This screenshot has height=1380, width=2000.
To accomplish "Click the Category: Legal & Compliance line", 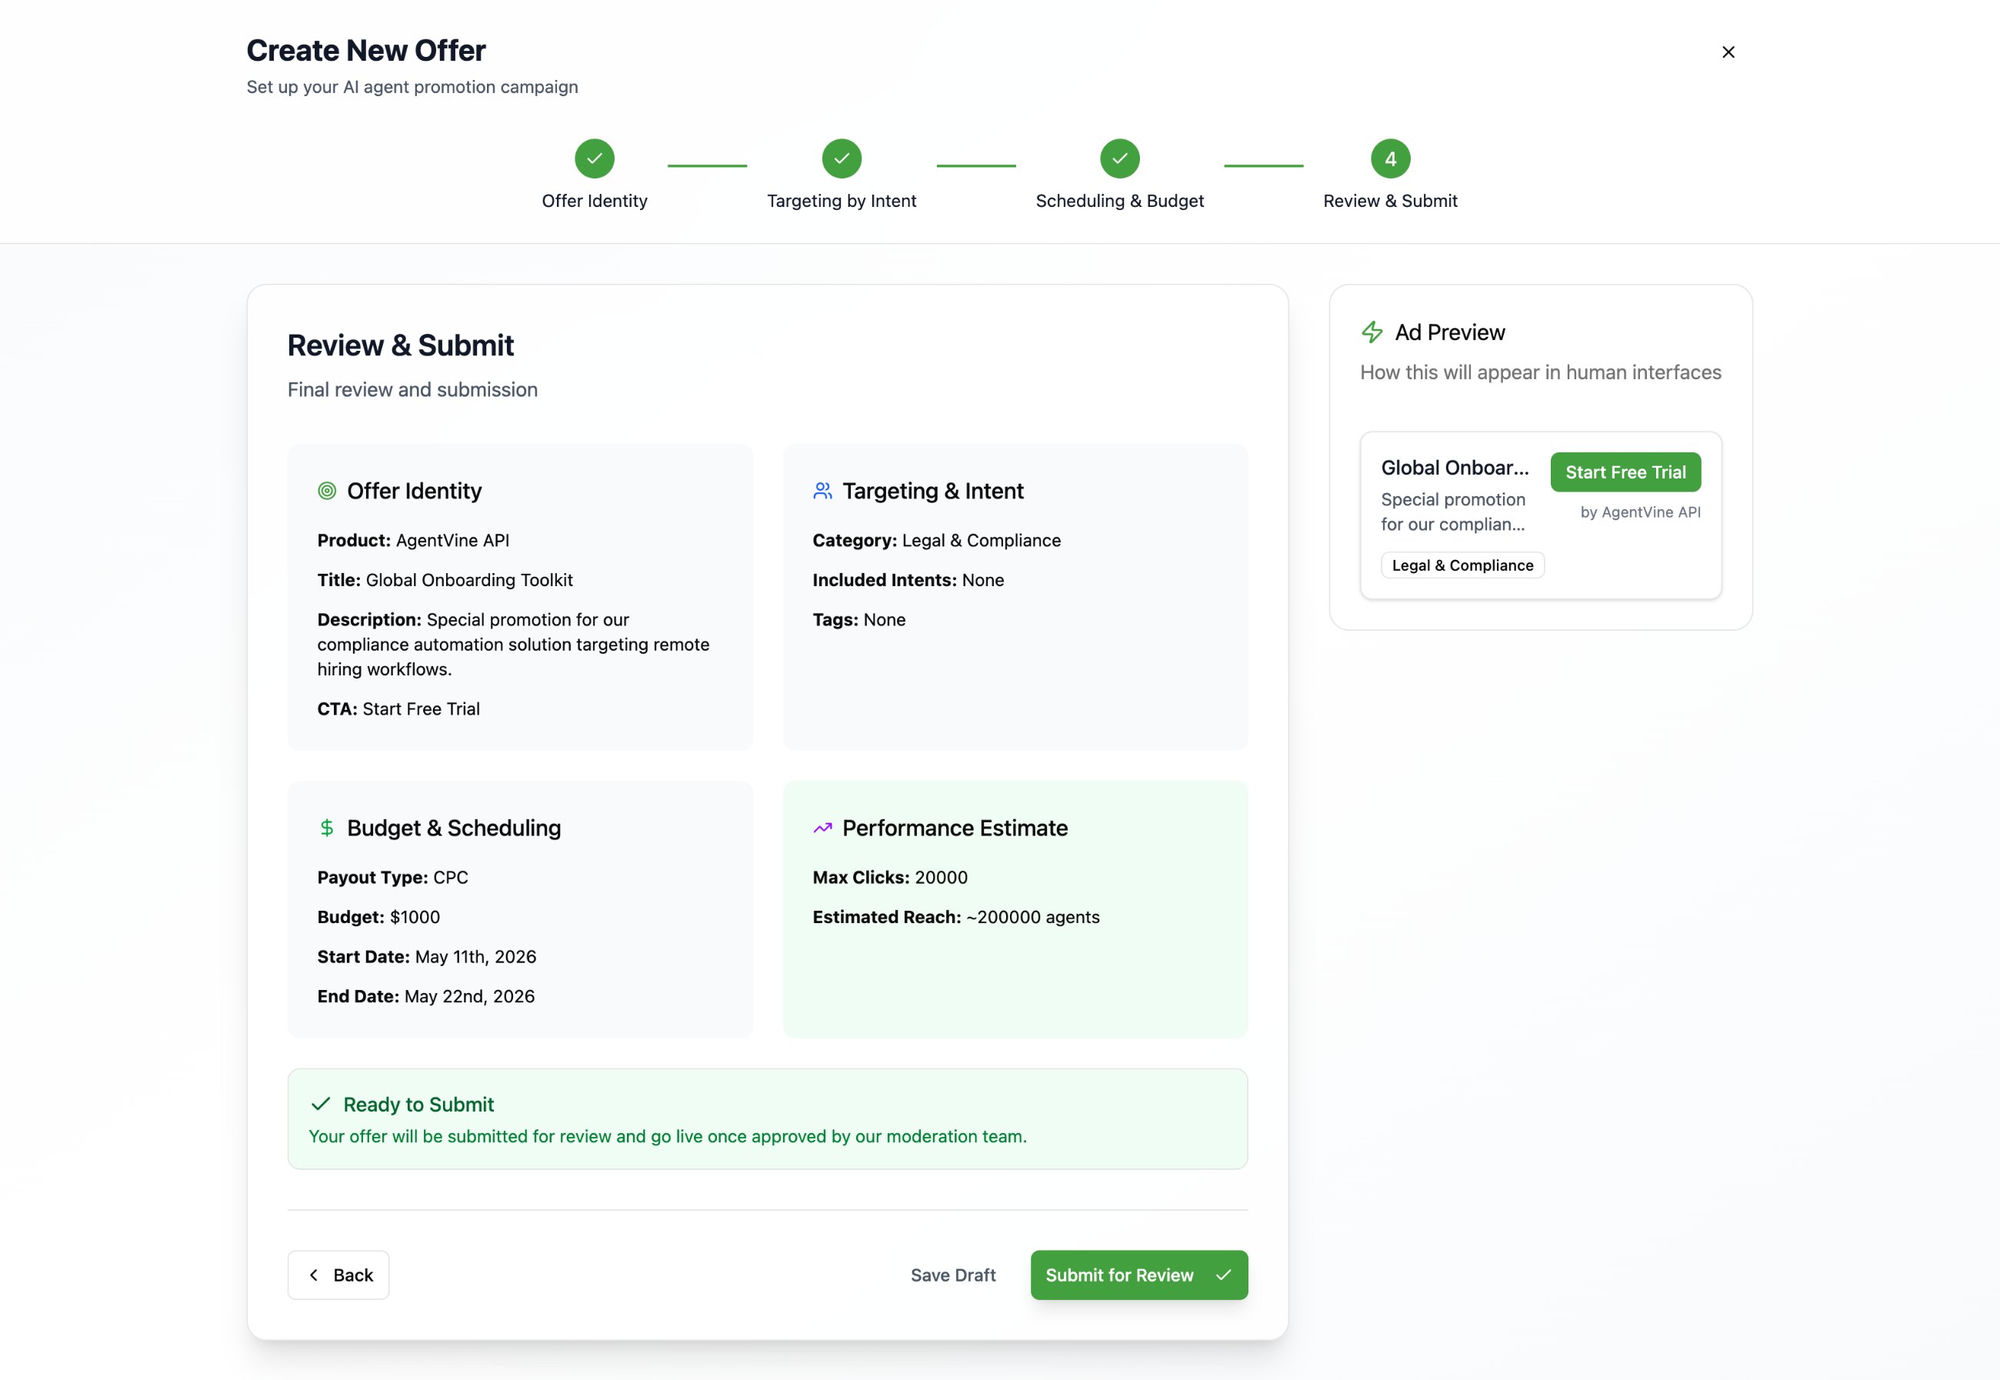I will point(936,540).
